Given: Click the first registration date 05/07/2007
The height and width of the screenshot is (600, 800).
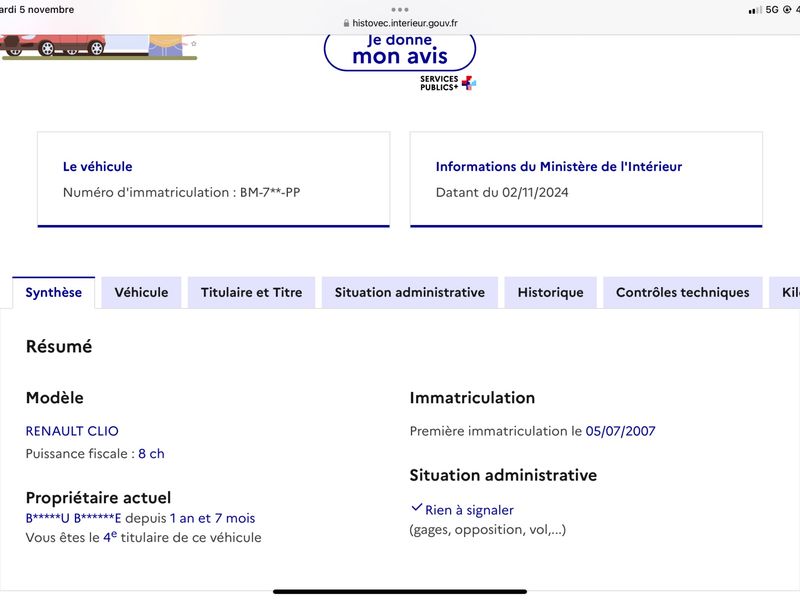Looking at the screenshot, I should pyautogui.click(x=620, y=431).
